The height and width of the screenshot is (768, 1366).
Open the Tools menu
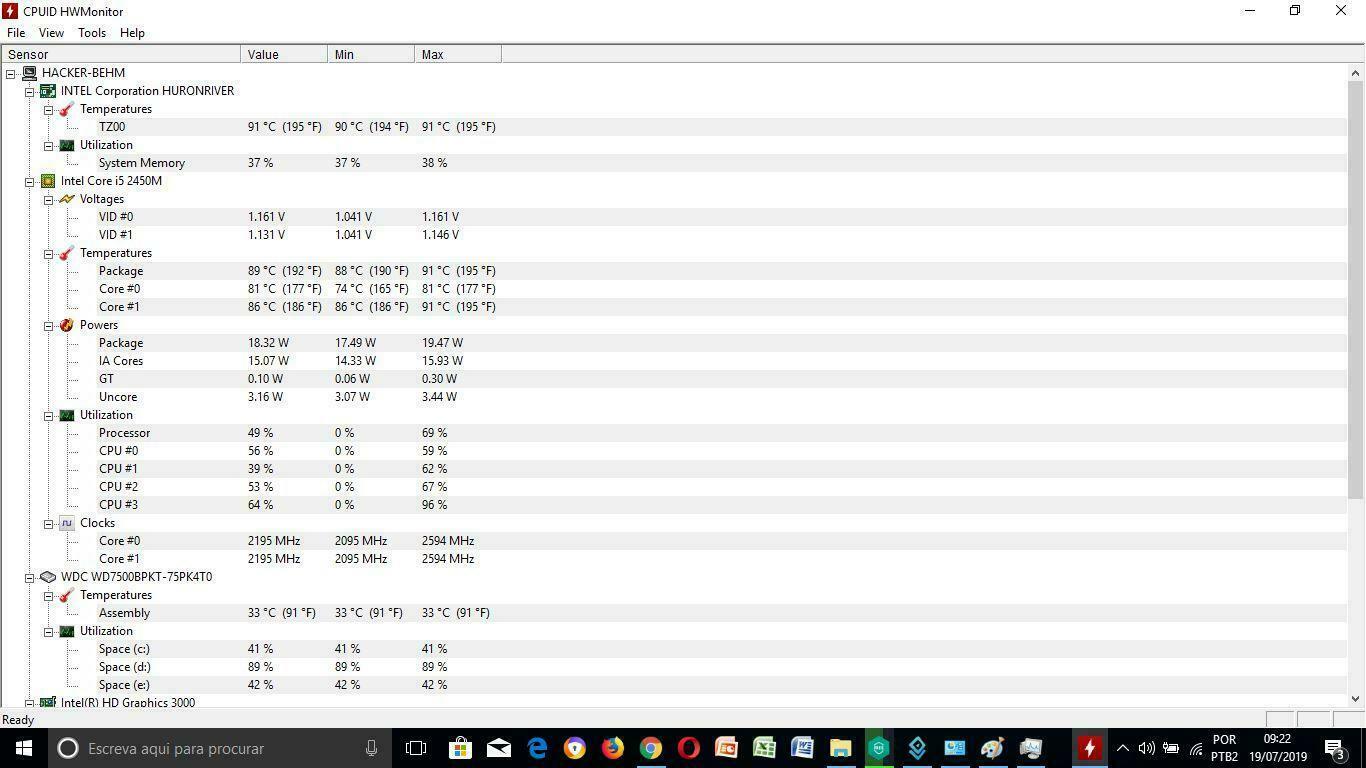[x=92, y=33]
